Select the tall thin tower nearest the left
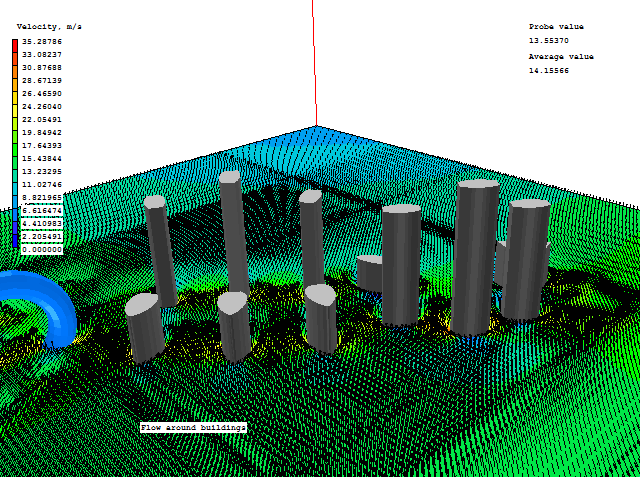 tap(159, 248)
